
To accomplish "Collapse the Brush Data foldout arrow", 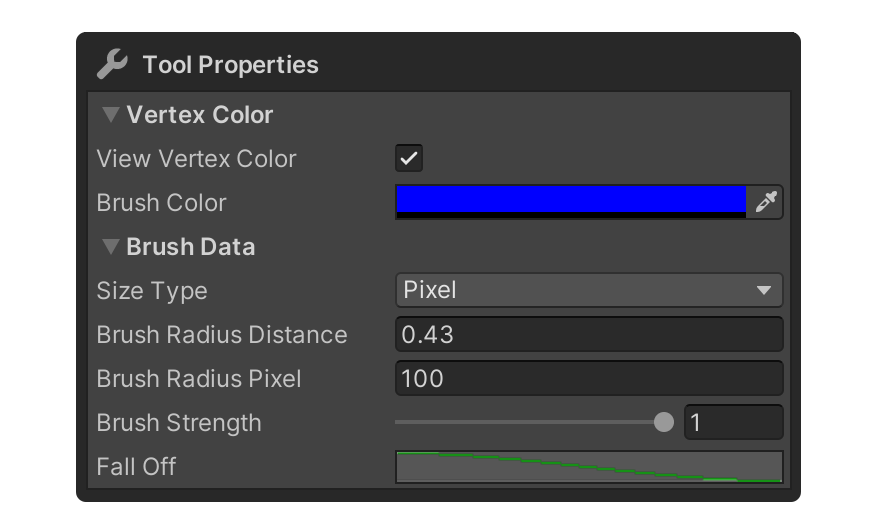I will [110, 246].
